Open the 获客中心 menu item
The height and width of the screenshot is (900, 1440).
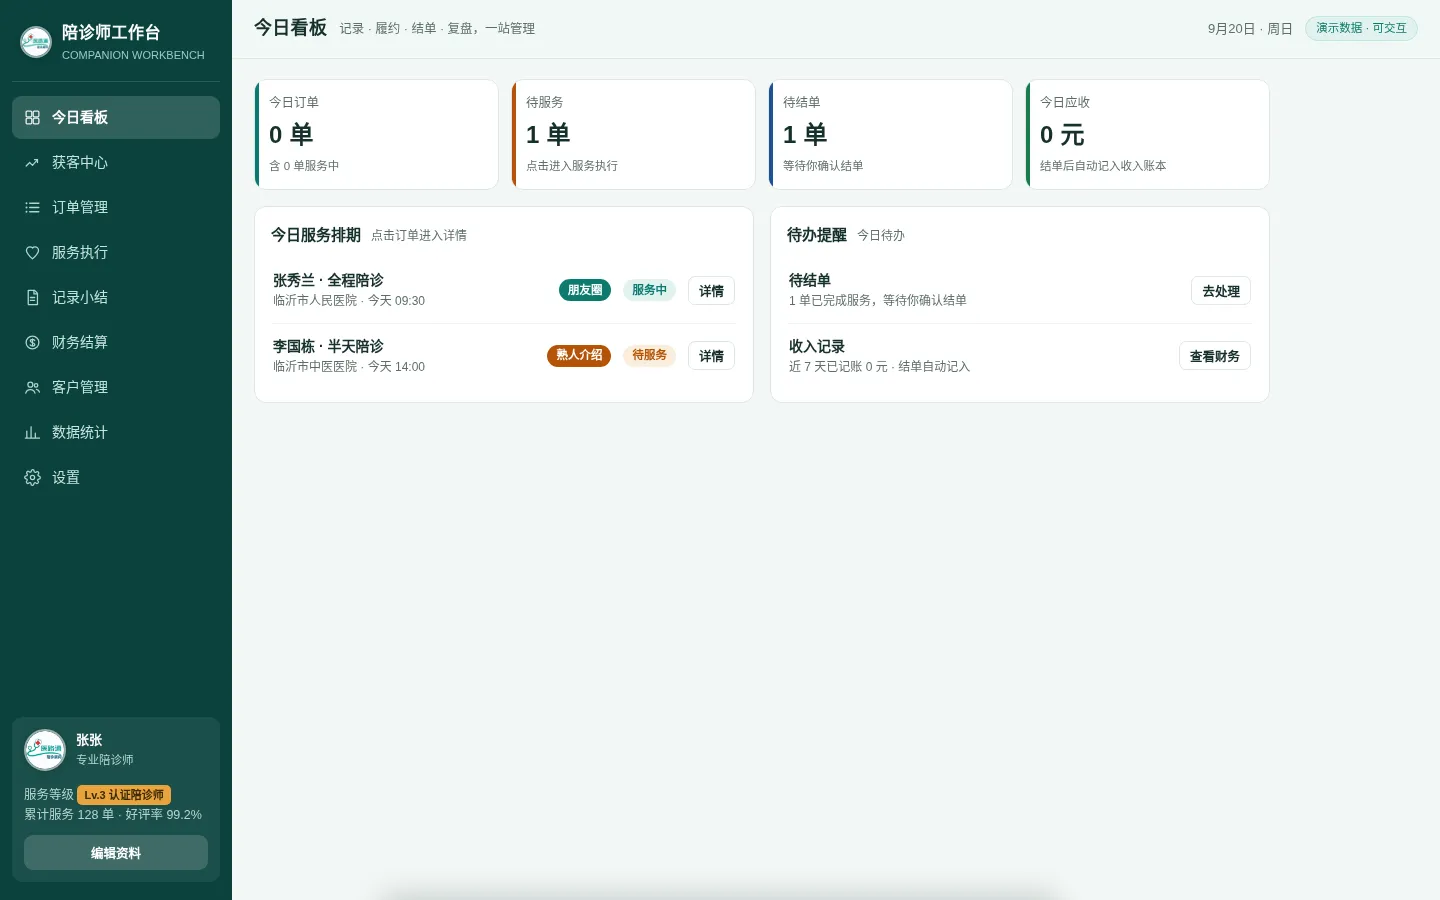pyautogui.click(x=116, y=163)
